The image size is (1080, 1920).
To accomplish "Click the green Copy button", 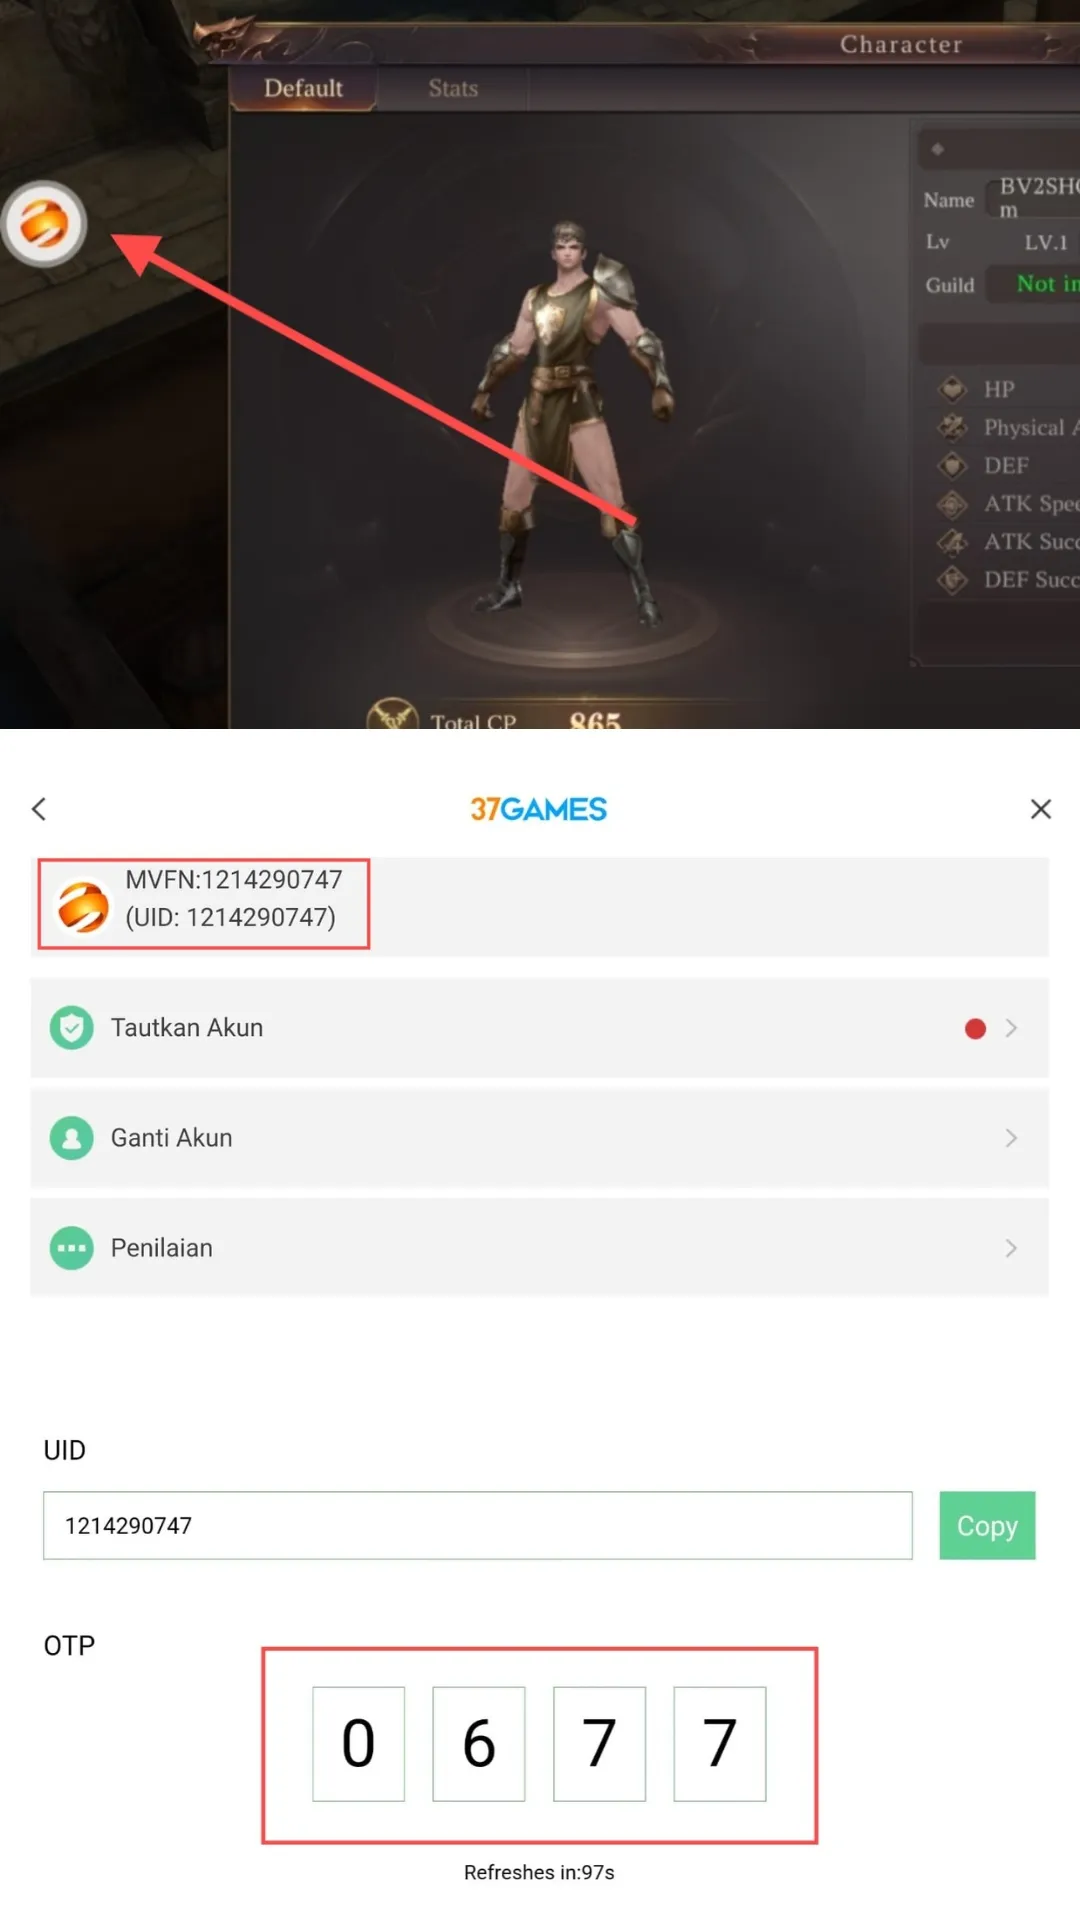I will pyautogui.click(x=987, y=1525).
